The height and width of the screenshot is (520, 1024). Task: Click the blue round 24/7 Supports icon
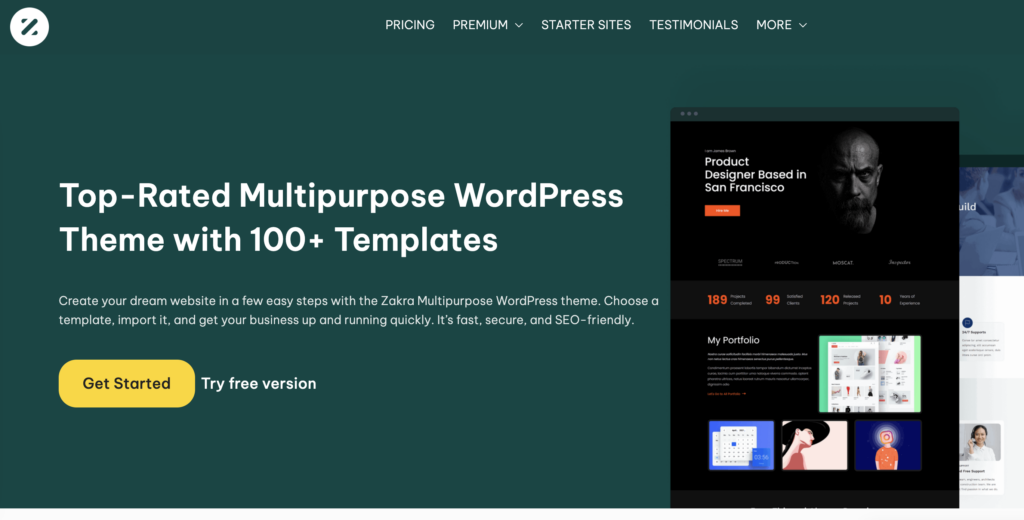pos(967,323)
